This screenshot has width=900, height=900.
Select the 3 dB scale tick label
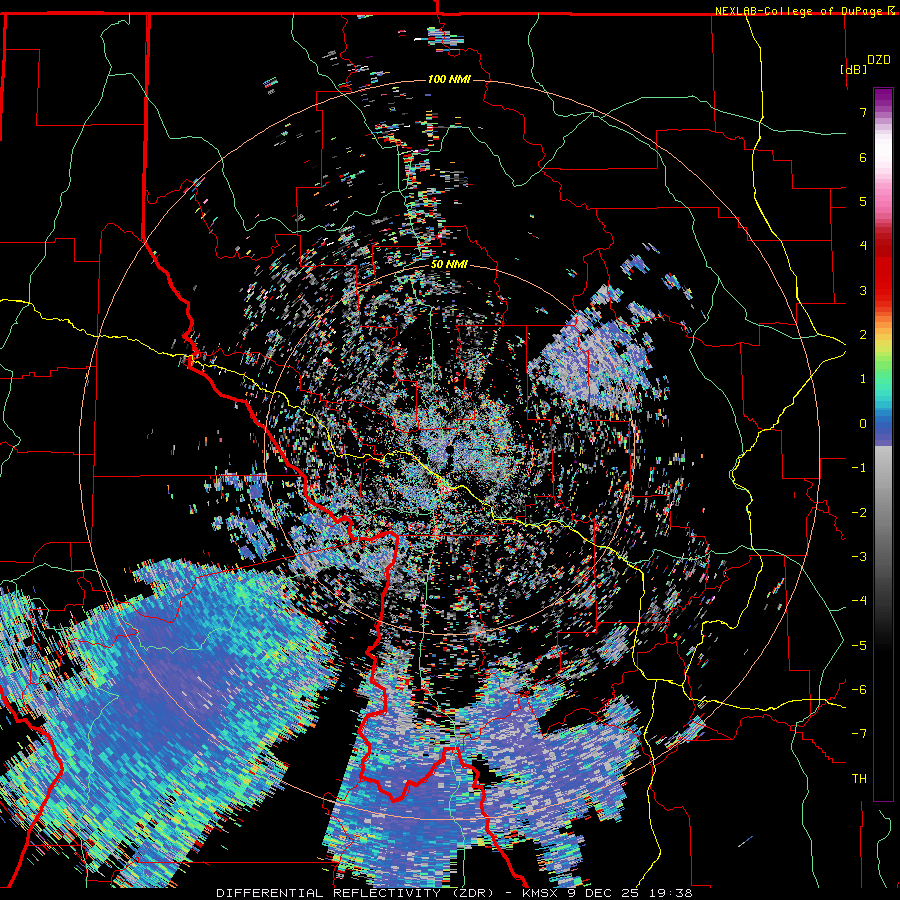coord(863,290)
